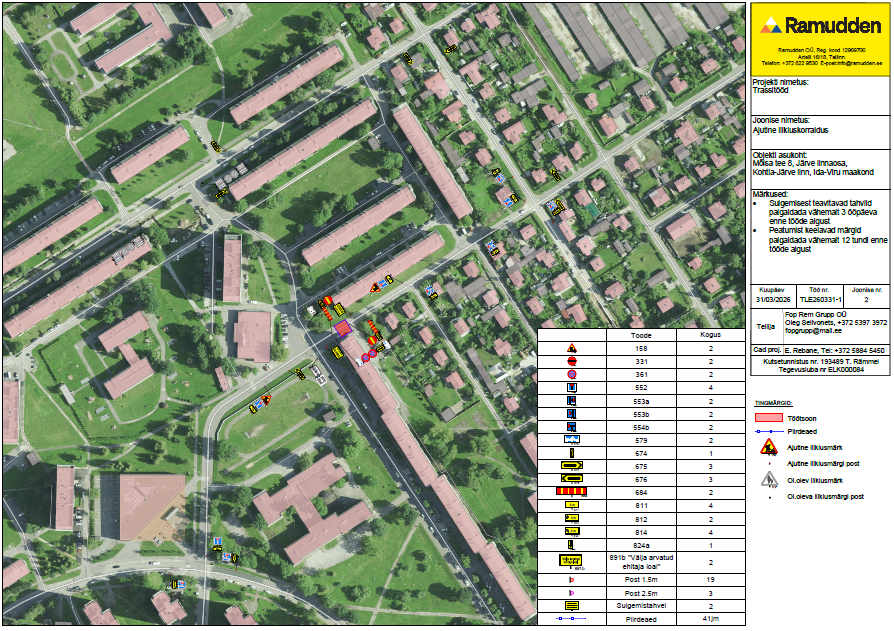Select the yellow right-arrow sign 675 icon
This screenshot has width=894, height=631.
click(x=572, y=466)
